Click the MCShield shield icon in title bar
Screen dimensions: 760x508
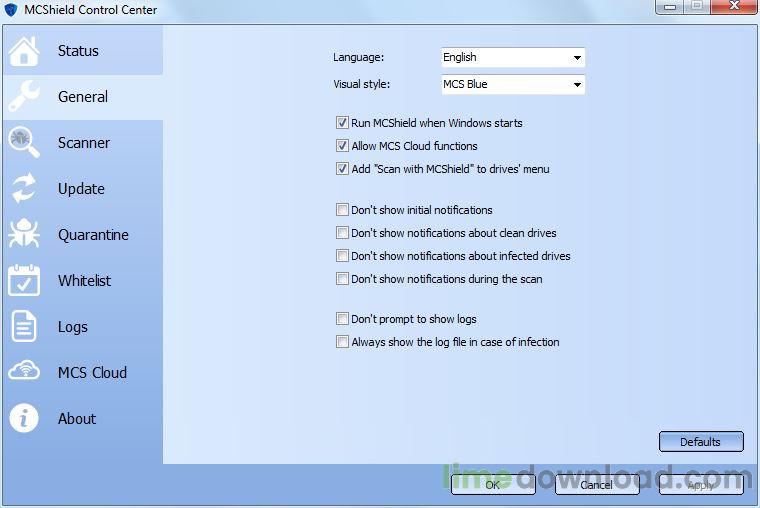(11, 10)
